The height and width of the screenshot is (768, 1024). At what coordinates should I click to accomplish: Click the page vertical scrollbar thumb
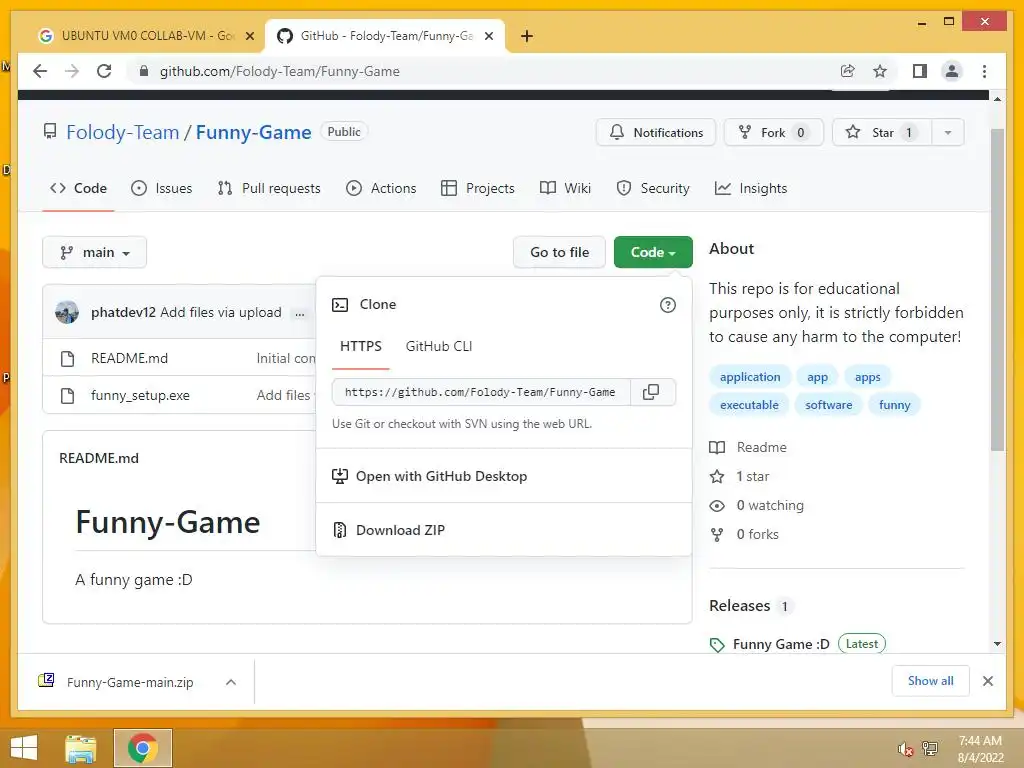997,291
